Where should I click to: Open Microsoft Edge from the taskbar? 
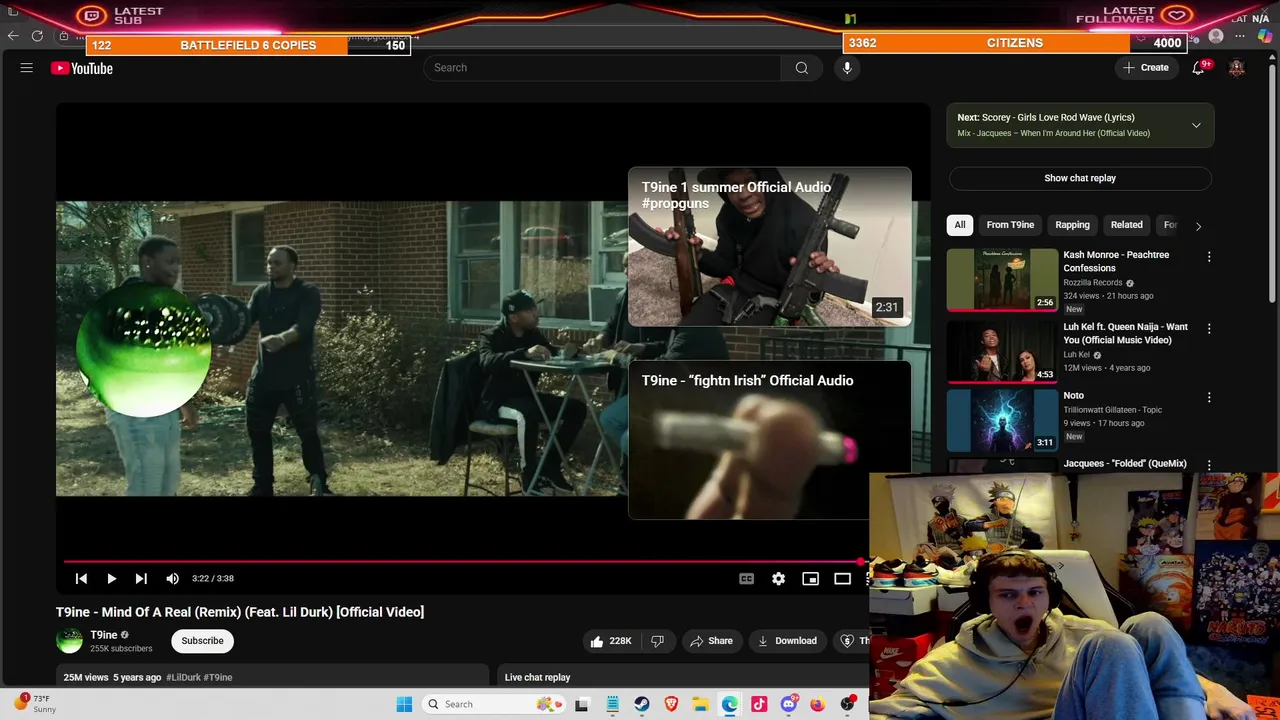pyautogui.click(x=730, y=704)
